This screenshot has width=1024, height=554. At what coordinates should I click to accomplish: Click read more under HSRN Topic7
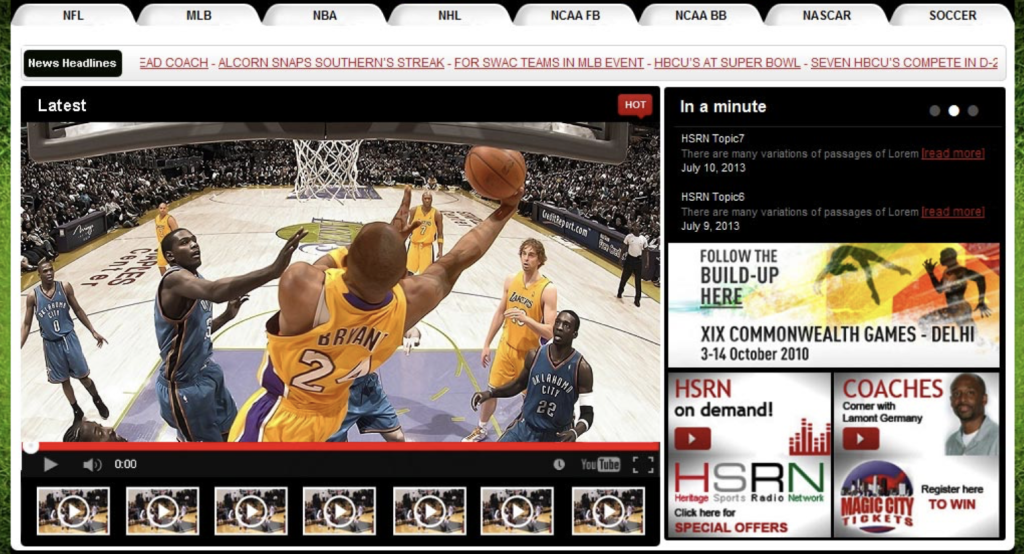[953, 154]
